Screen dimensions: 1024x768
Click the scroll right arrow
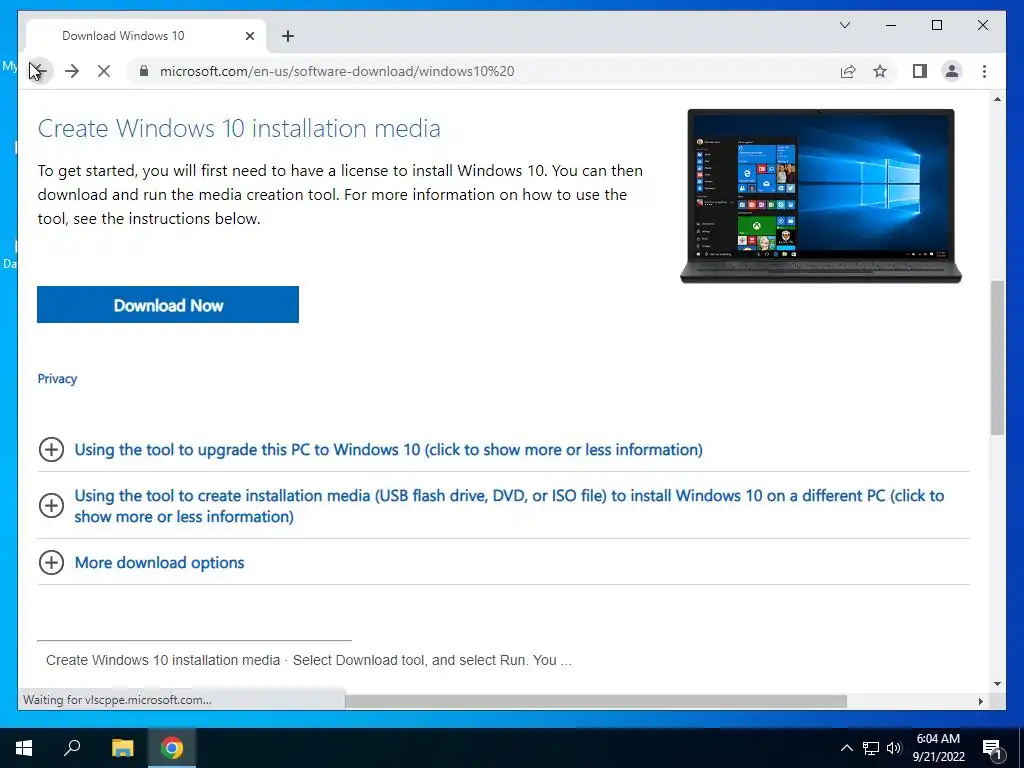pos(980,701)
